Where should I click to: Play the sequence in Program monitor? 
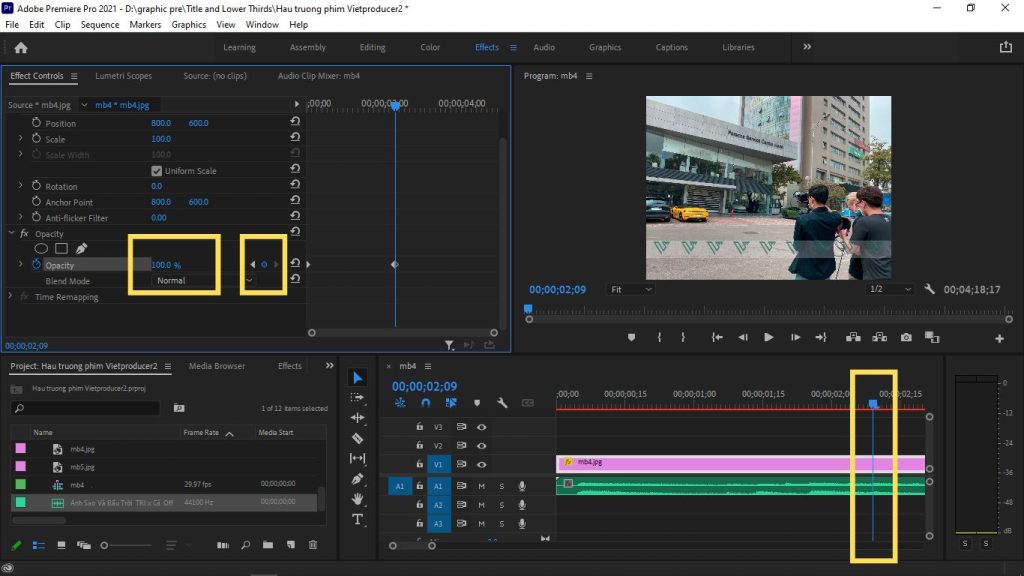(x=768, y=338)
